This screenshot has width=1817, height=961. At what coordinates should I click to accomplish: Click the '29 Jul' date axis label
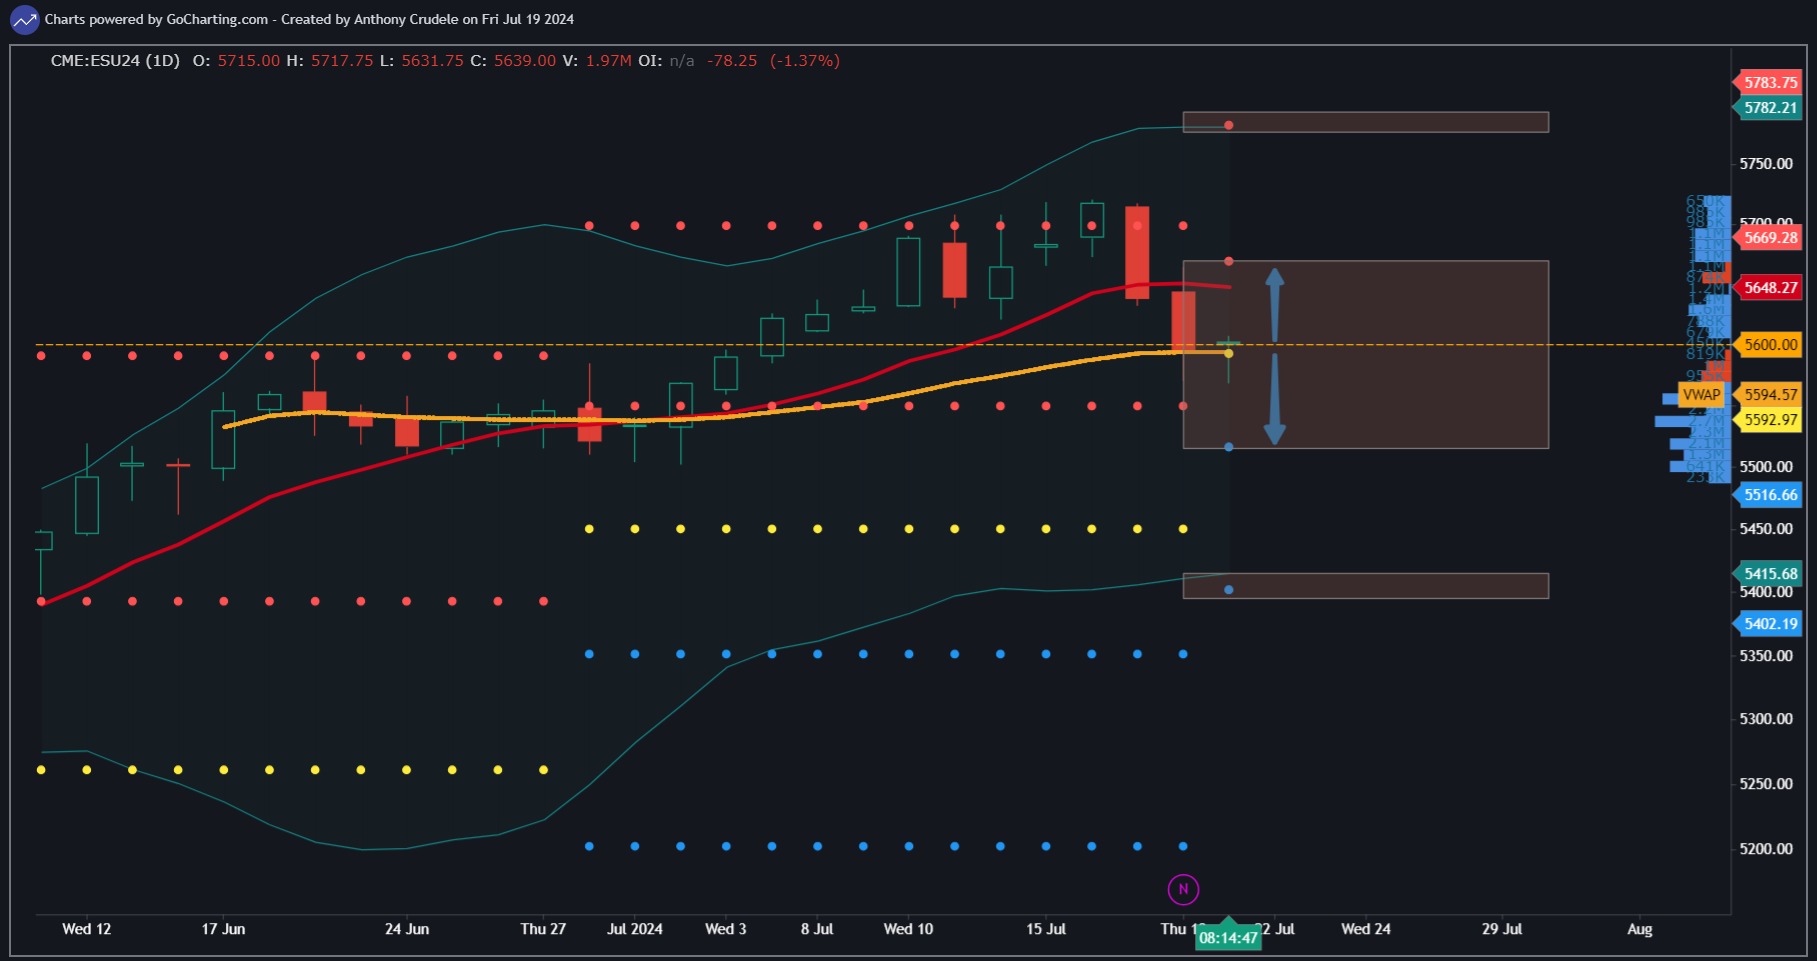tap(1502, 928)
